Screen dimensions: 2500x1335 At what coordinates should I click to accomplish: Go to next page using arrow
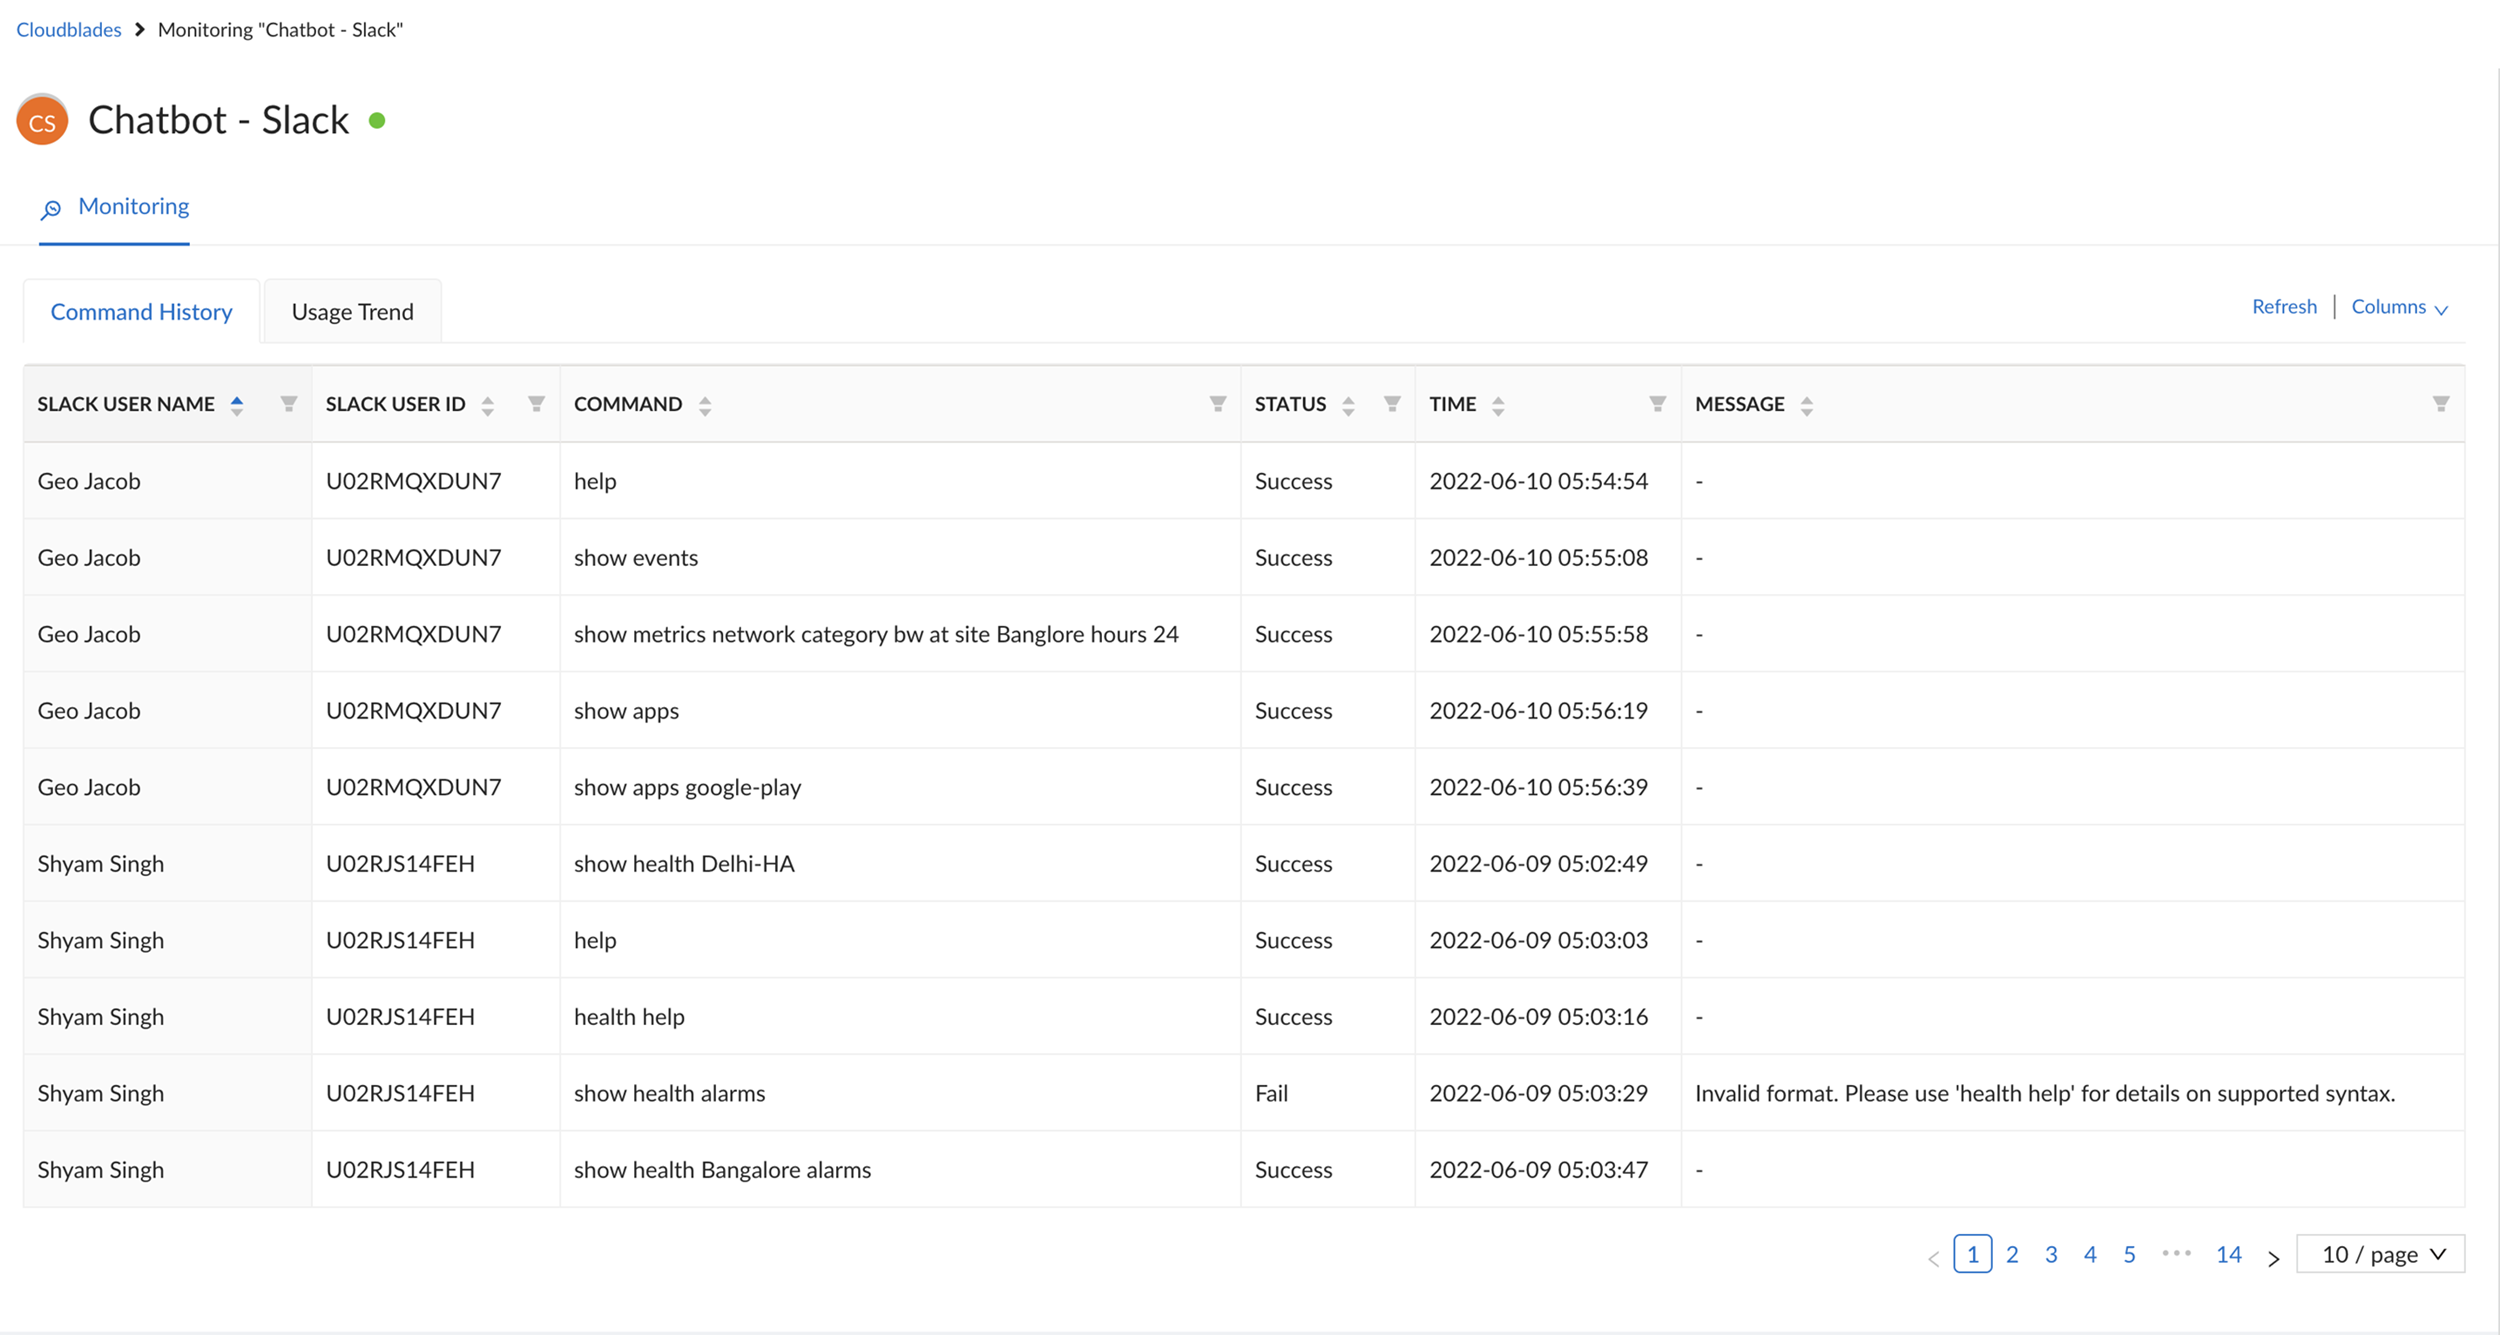click(x=2273, y=1257)
